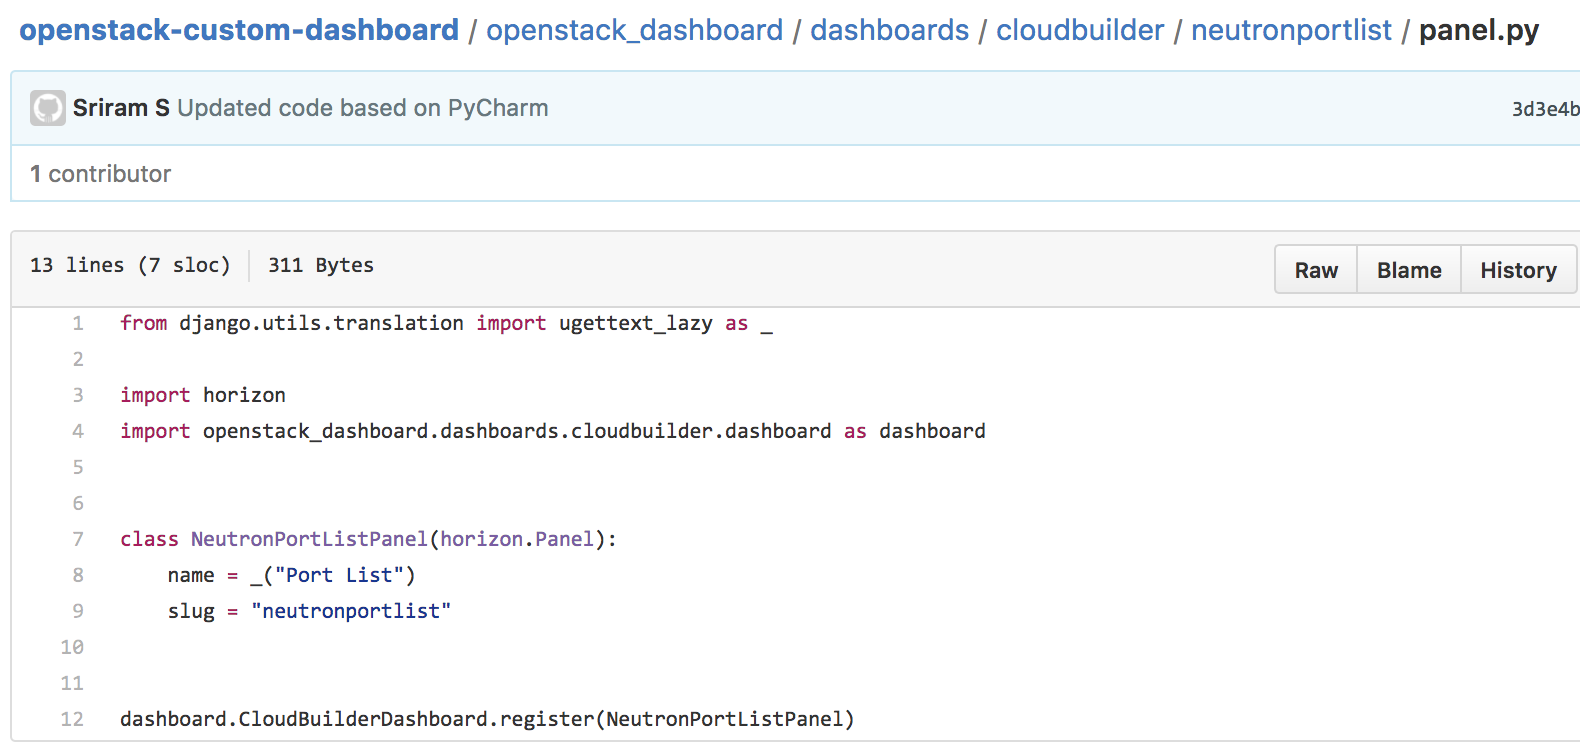Open neutronportlist folder breadcrumb

1291,30
